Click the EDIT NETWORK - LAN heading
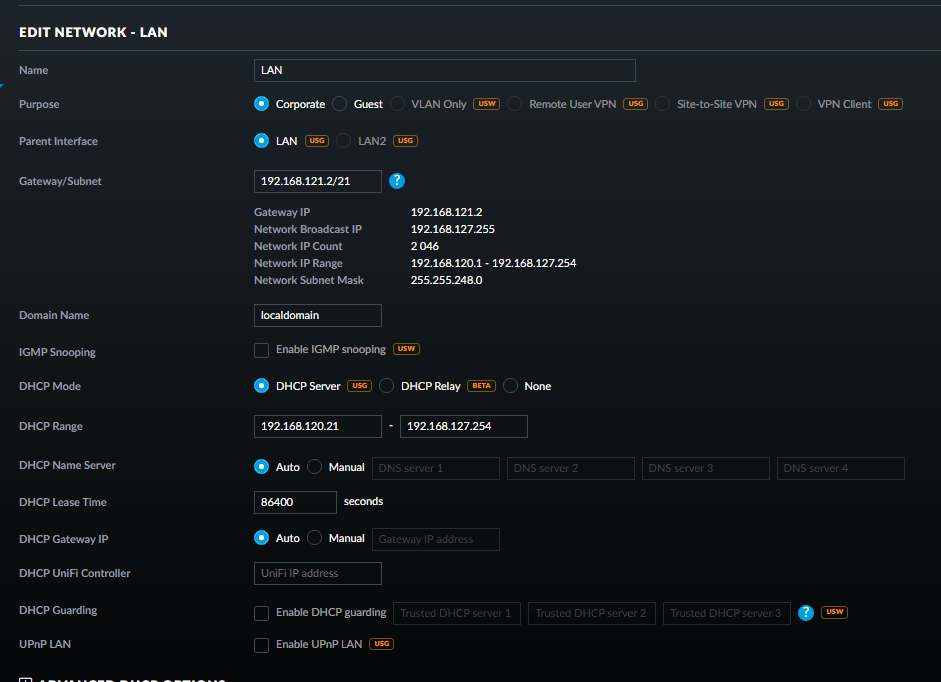The height and width of the screenshot is (682, 941). tap(93, 32)
